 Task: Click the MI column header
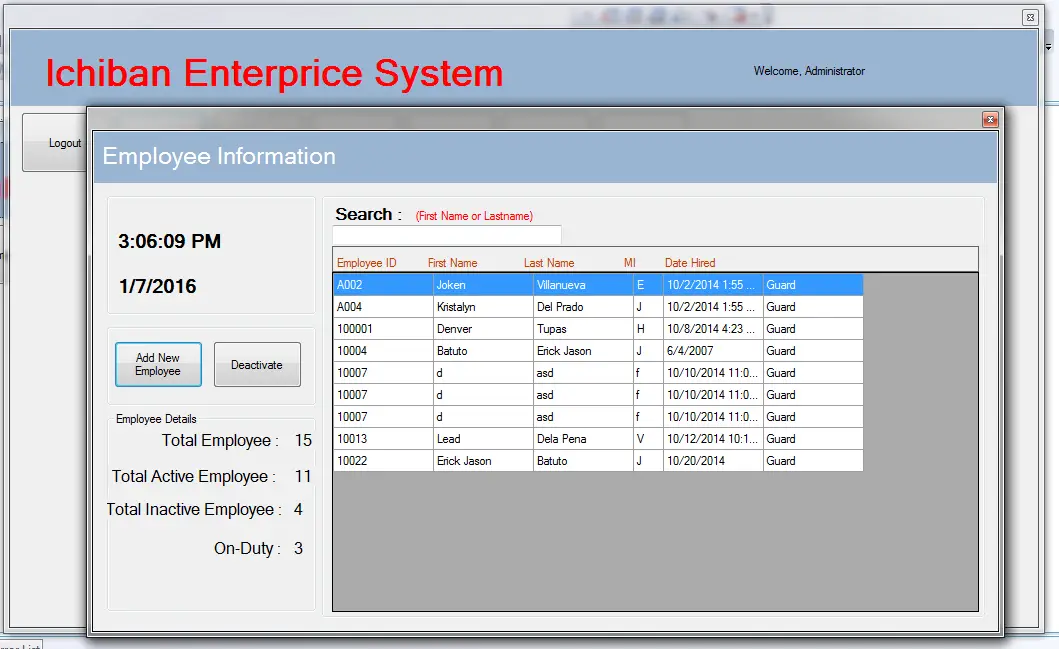(629, 263)
